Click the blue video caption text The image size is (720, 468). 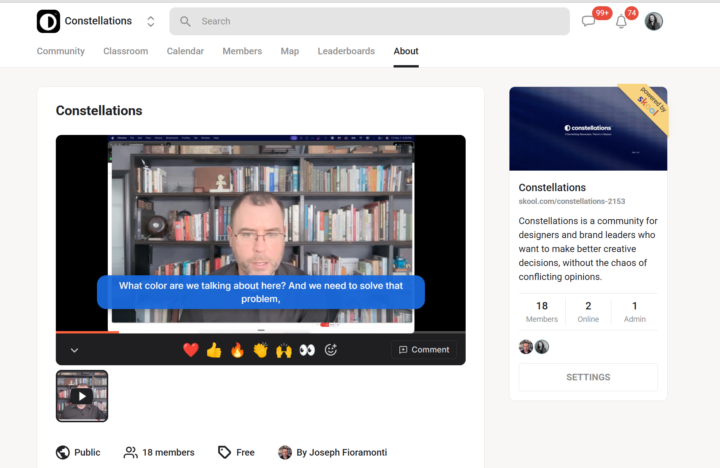[x=261, y=292]
